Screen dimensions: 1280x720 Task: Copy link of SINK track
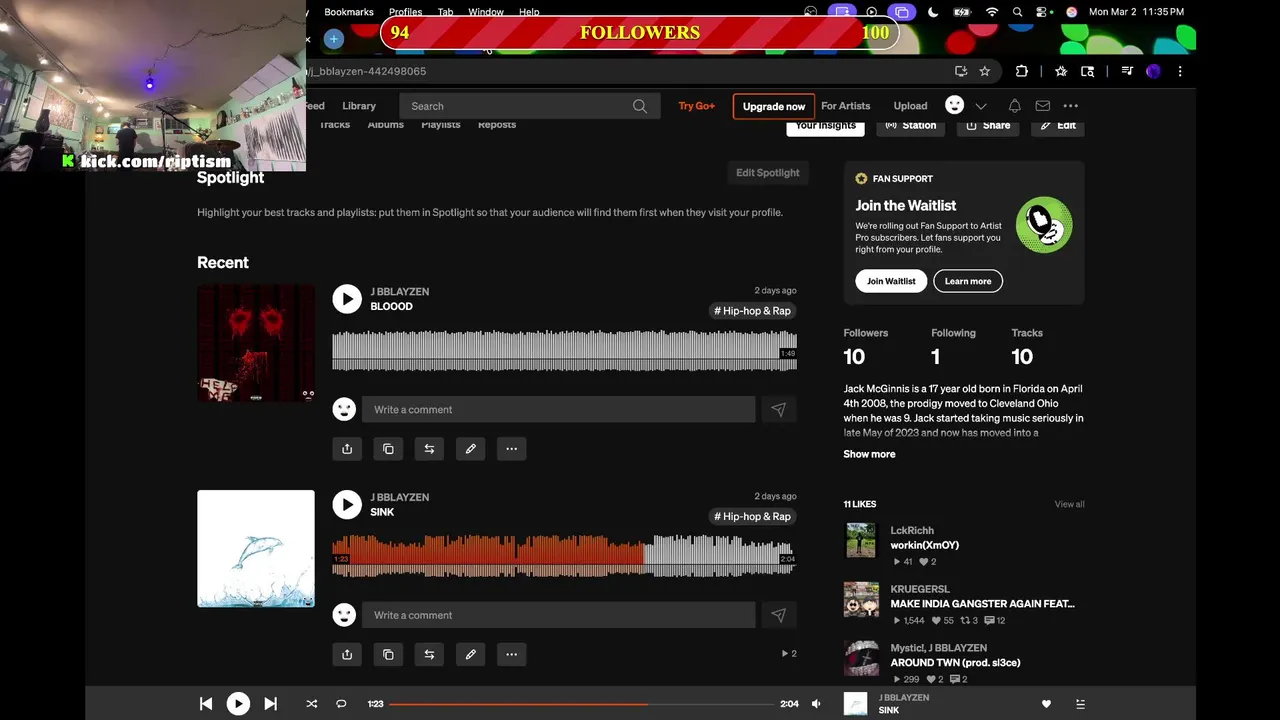(388, 655)
